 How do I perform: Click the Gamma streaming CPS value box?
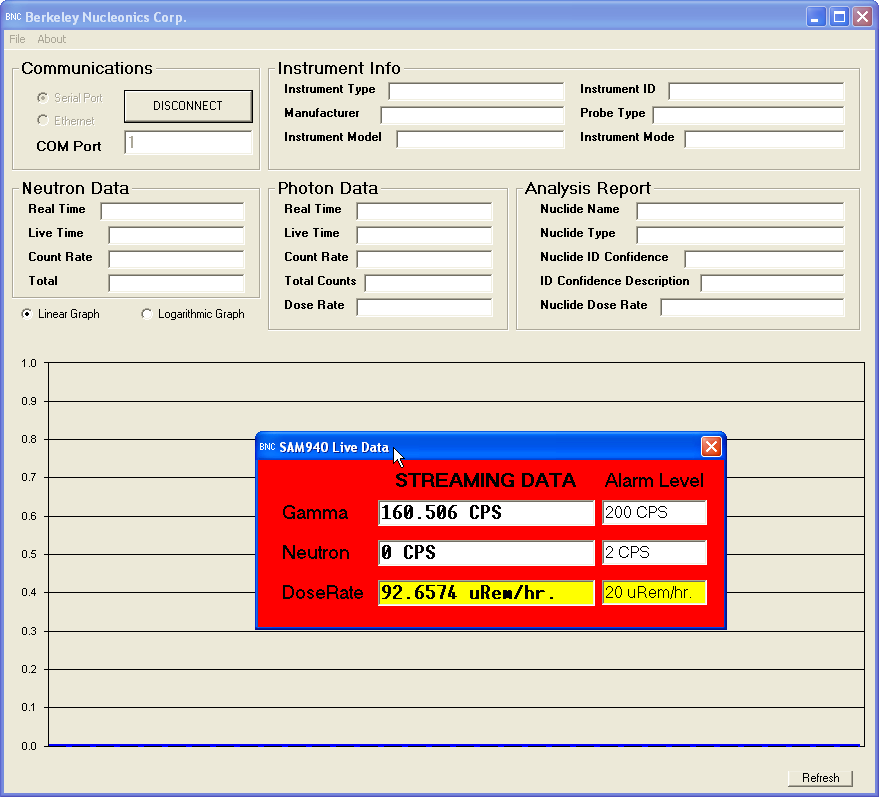[x=486, y=513]
